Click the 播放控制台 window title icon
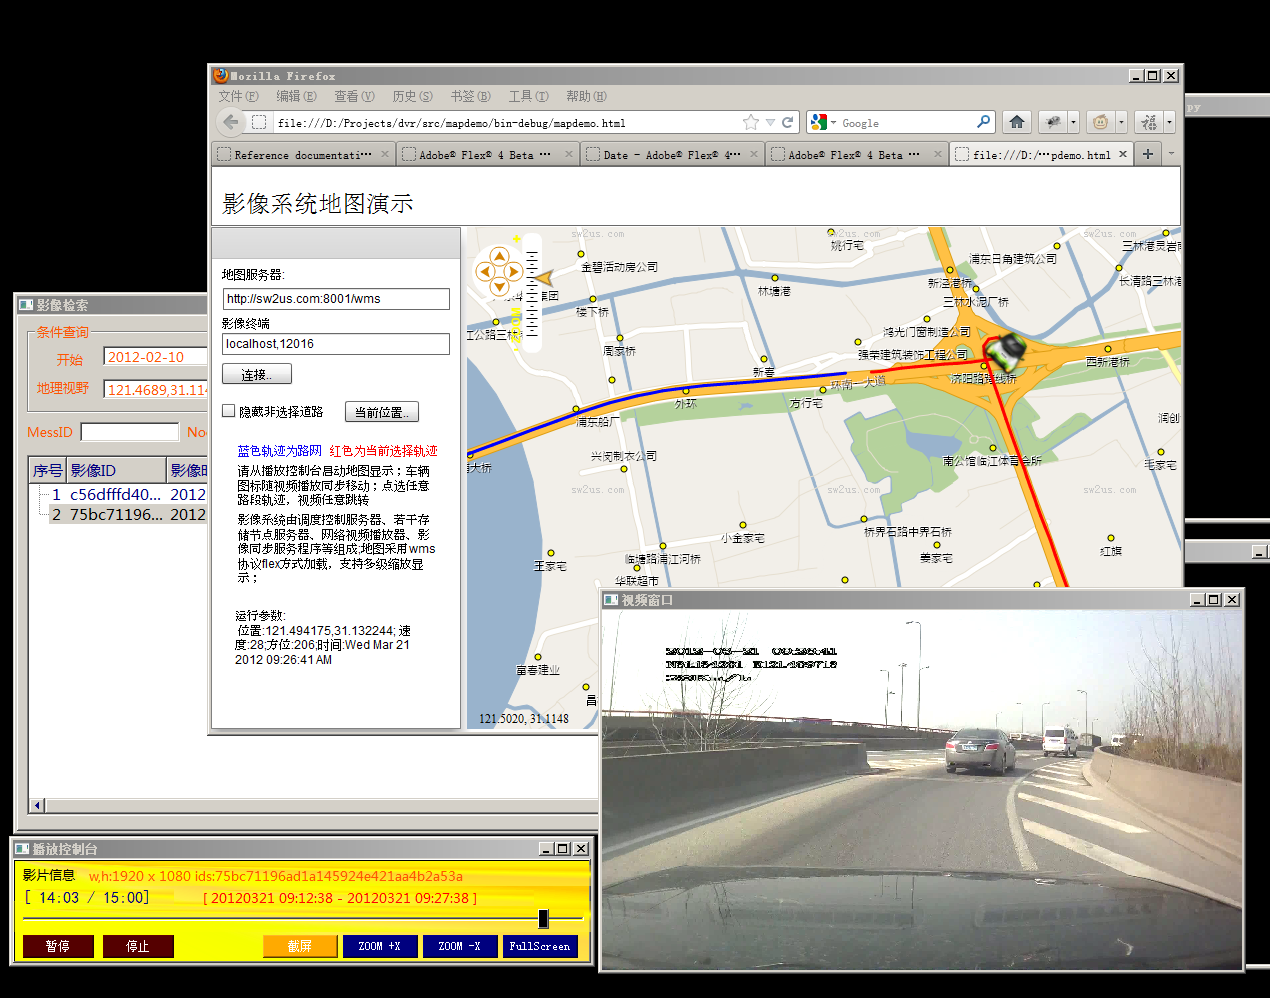The width and height of the screenshot is (1270, 998). pos(22,849)
